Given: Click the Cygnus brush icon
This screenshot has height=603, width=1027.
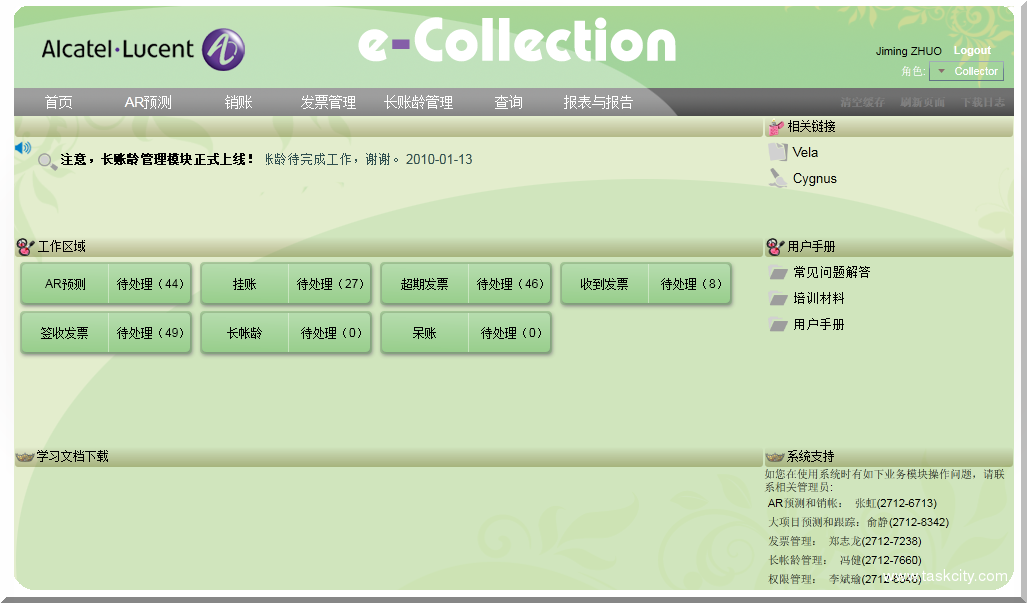Looking at the screenshot, I should pyautogui.click(x=778, y=178).
